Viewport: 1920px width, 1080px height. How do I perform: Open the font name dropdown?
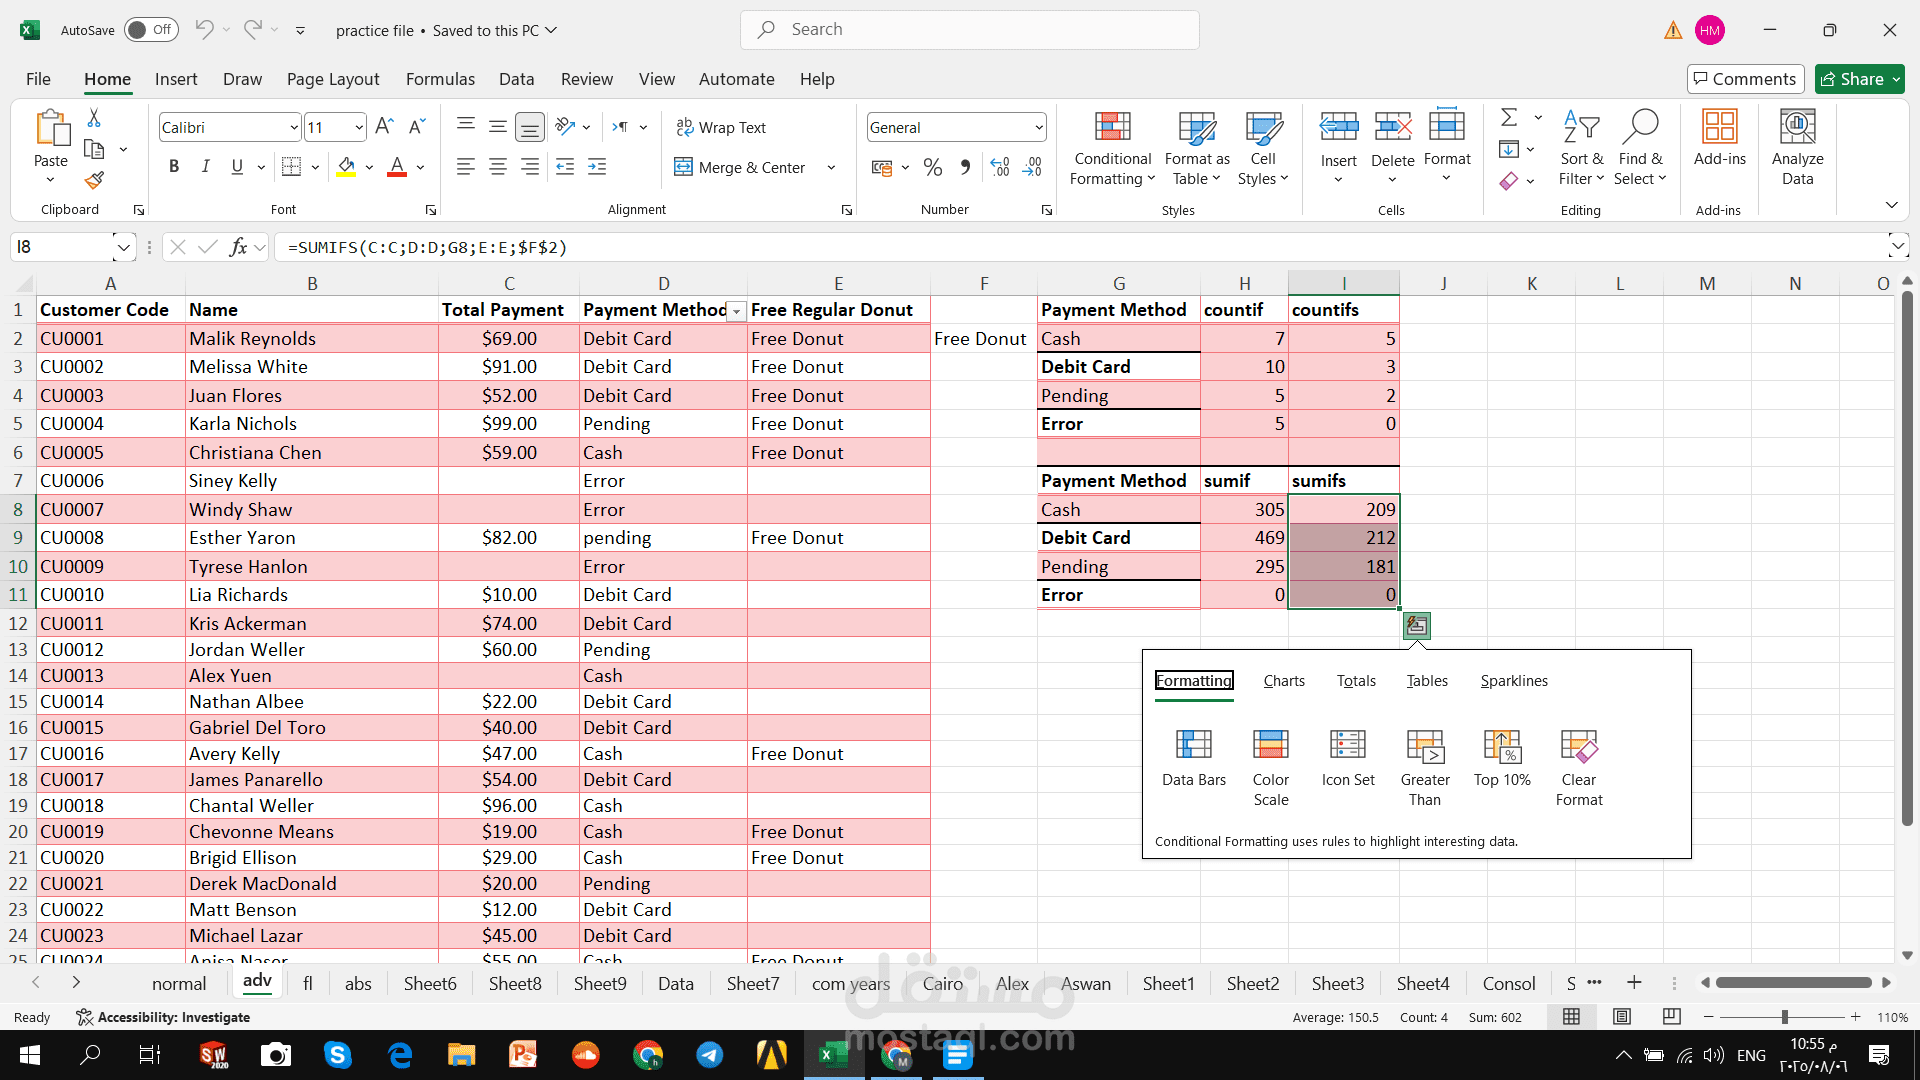(x=293, y=127)
